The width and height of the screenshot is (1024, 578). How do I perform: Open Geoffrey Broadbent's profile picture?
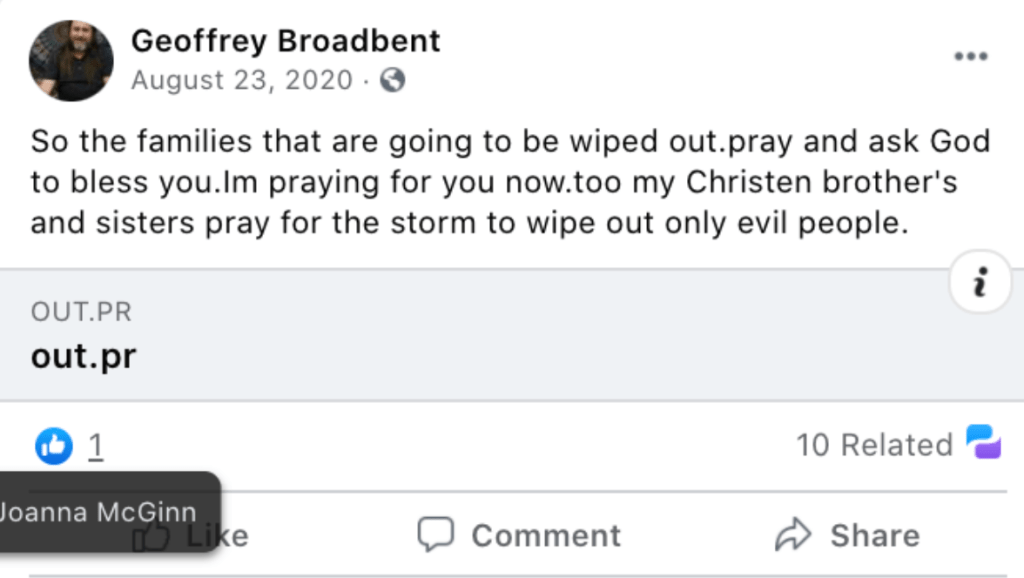(x=71, y=60)
